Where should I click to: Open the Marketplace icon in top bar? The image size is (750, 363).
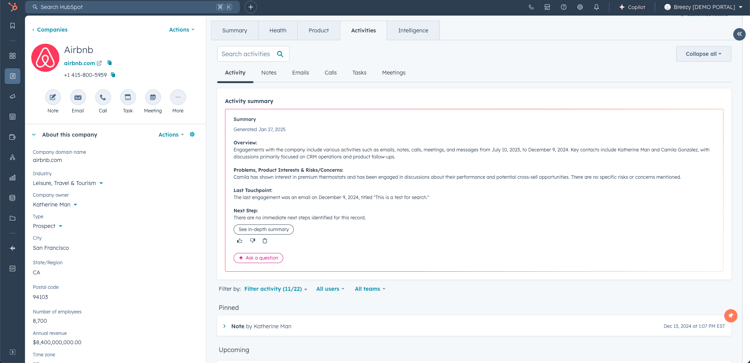click(x=547, y=7)
